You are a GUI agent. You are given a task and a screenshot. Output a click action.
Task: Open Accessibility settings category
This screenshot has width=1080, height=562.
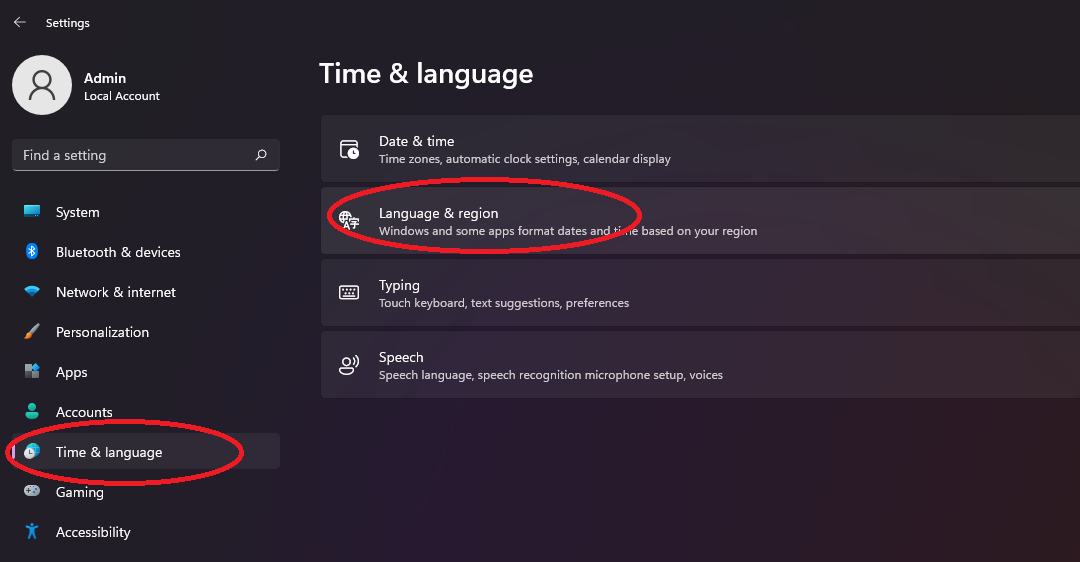146,532
